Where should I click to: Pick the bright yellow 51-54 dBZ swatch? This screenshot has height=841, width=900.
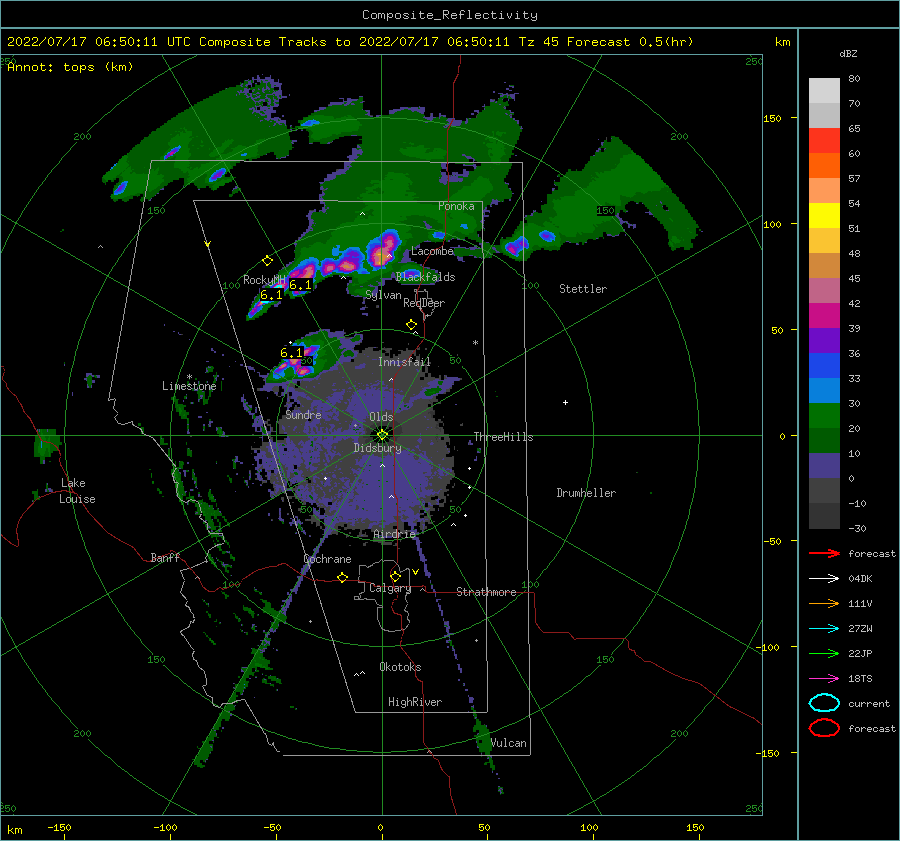tap(824, 216)
